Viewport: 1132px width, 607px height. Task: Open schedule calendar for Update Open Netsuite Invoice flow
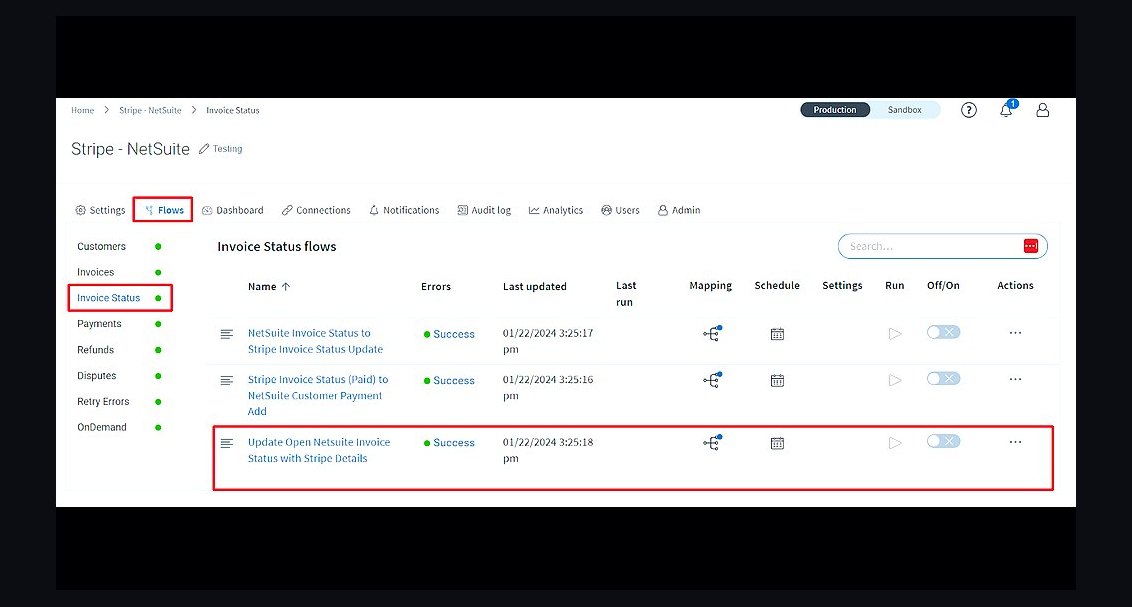777,443
